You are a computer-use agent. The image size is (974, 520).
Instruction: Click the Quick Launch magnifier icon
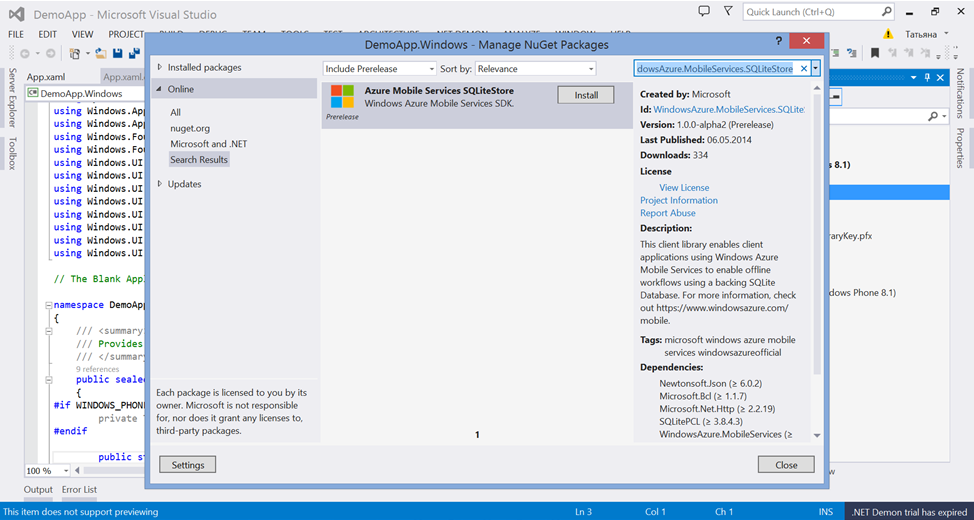coord(887,11)
